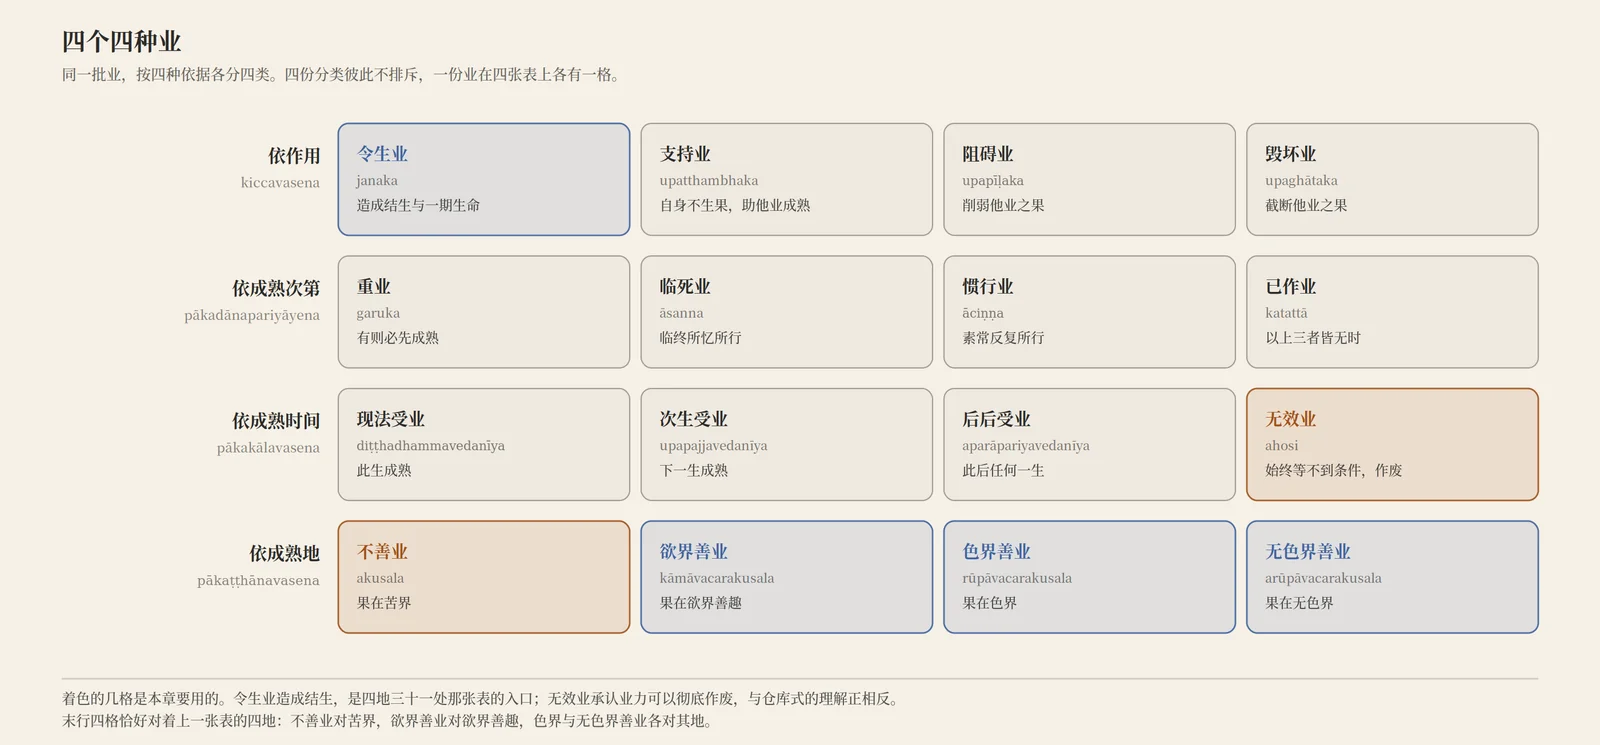Viewport: 1600px width, 745px height.
Task: Open the 阻碍业 upapīḷaka card
Action: pos(1089,179)
